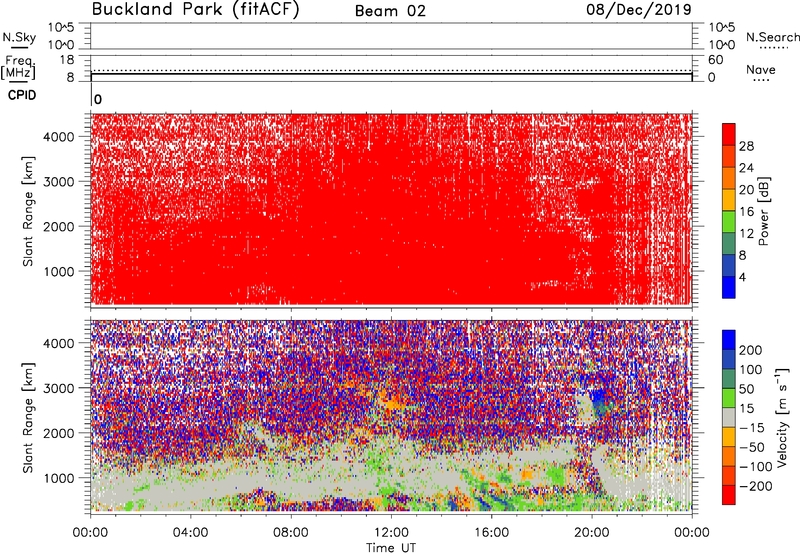
Task: Click the -200 tick on Velocity colorbar
Action: coord(756,486)
